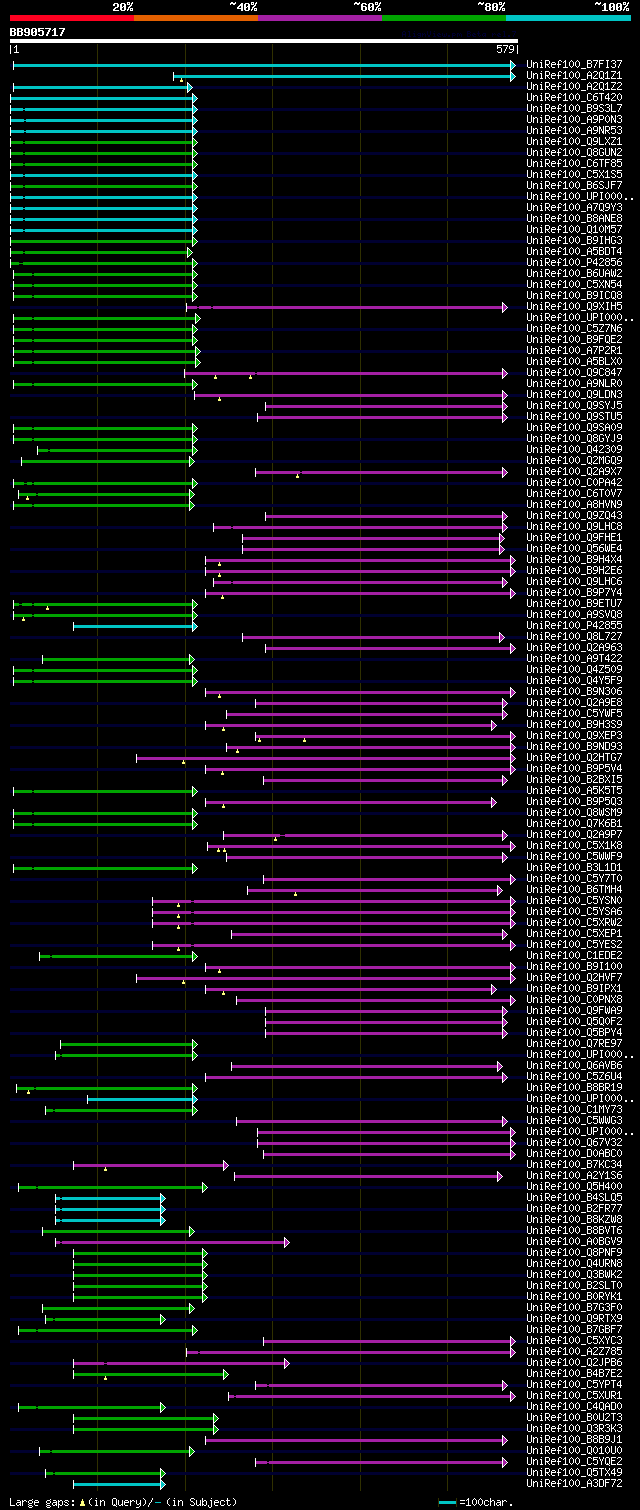Viewport: 640px width, 1510px height.
Task: Select the label UniRef100_C1MY73
Action: click(574, 1109)
